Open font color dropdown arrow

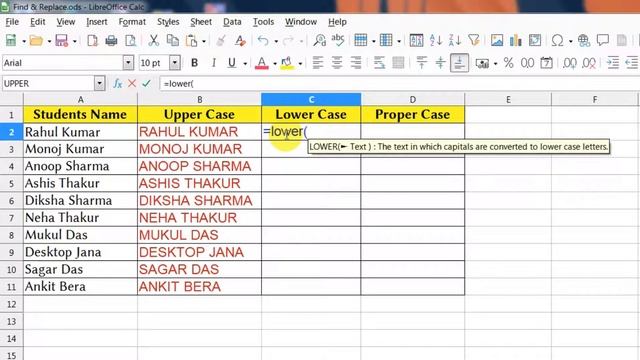pyautogui.click(x=275, y=63)
